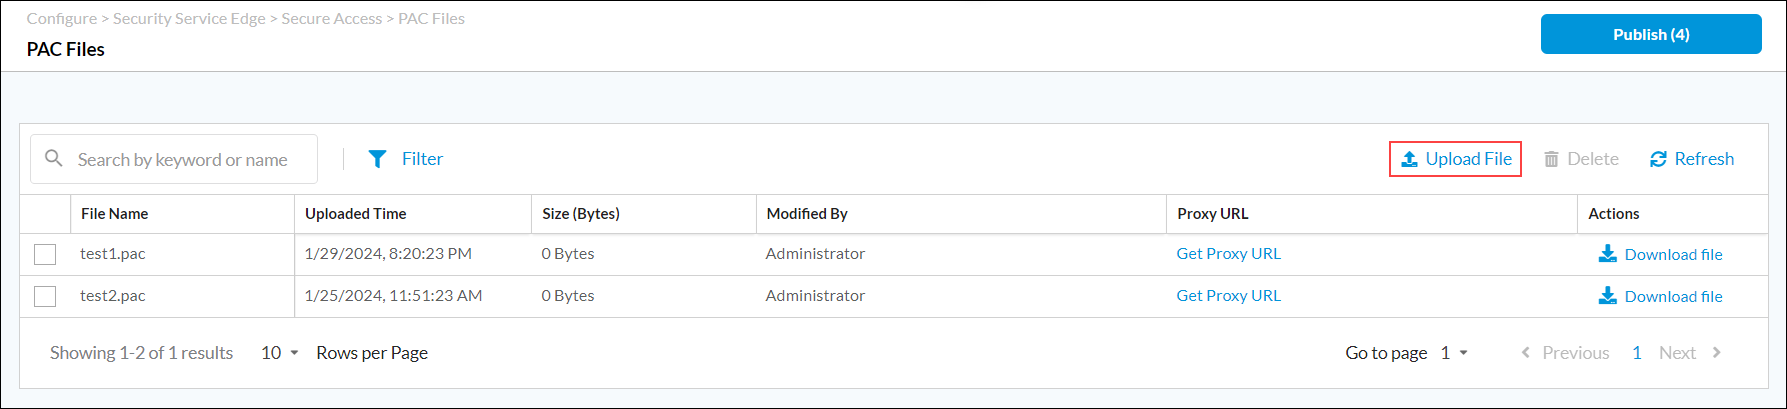The width and height of the screenshot is (1787, 409).
Task: Get Proxy URL for test1.pac
Action: click(1228, 254)
